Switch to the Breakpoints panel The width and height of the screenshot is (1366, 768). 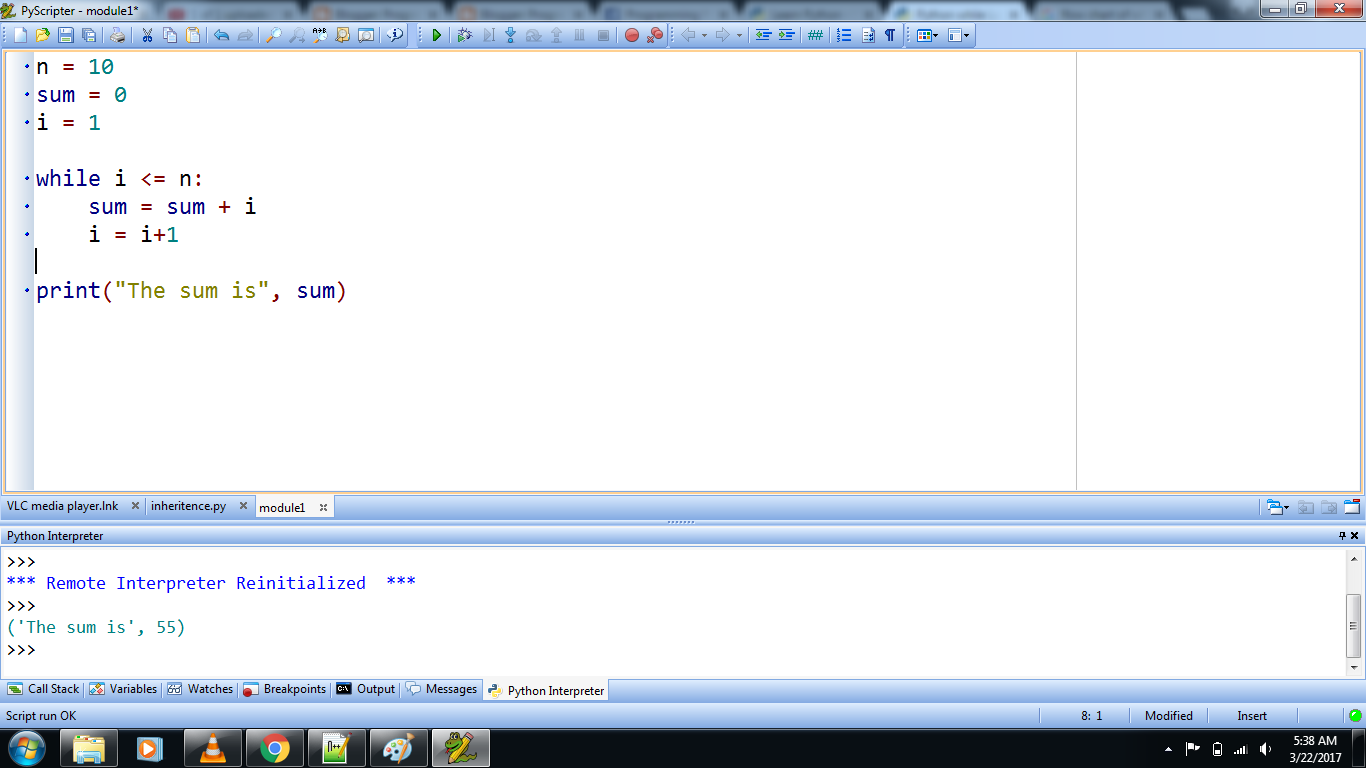[x=291, y=689]
